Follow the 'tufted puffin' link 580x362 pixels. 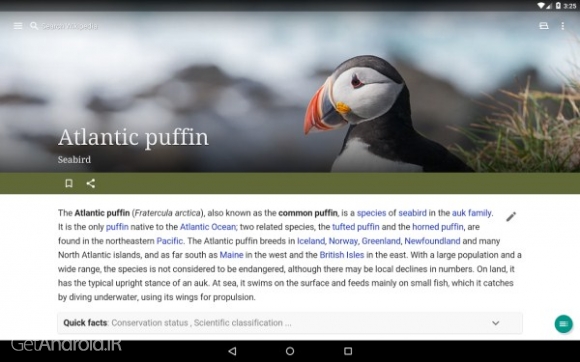[x=356, y=227]
